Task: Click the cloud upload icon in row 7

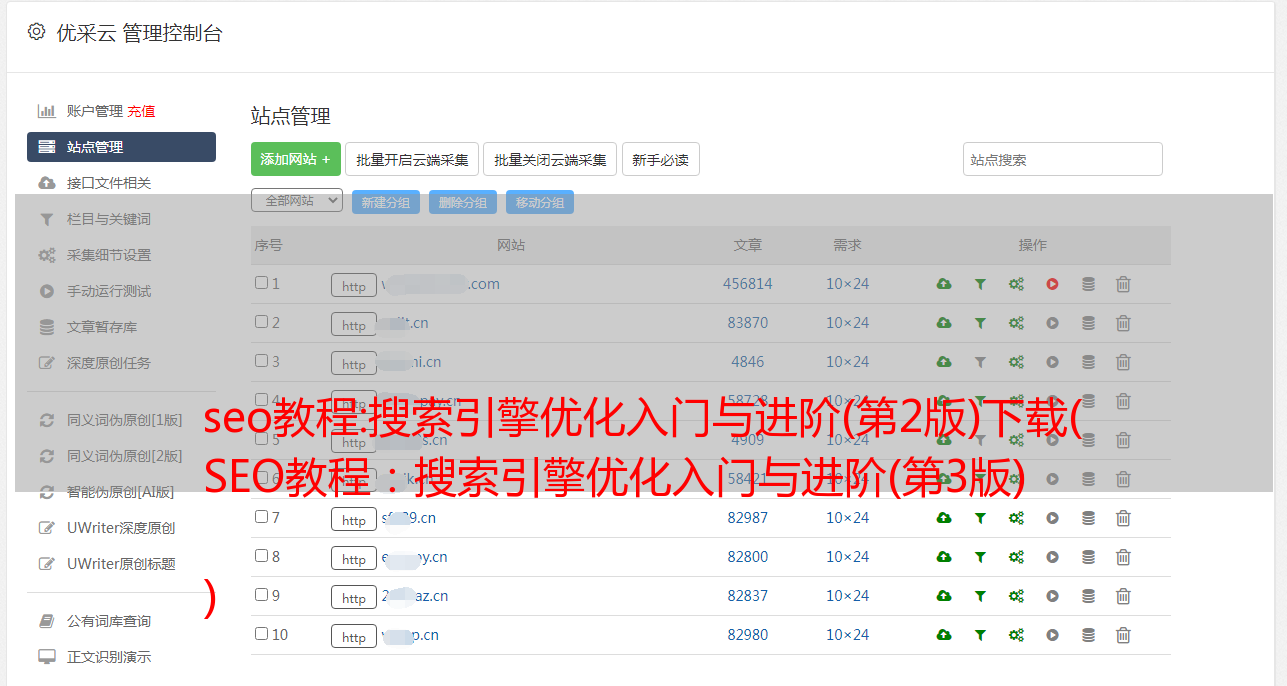Action: click(x=944, y=518)
